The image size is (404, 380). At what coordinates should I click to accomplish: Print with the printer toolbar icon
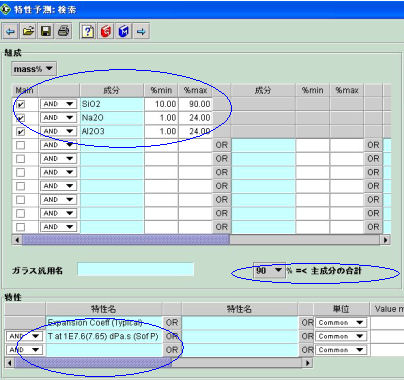coord(63,32)
